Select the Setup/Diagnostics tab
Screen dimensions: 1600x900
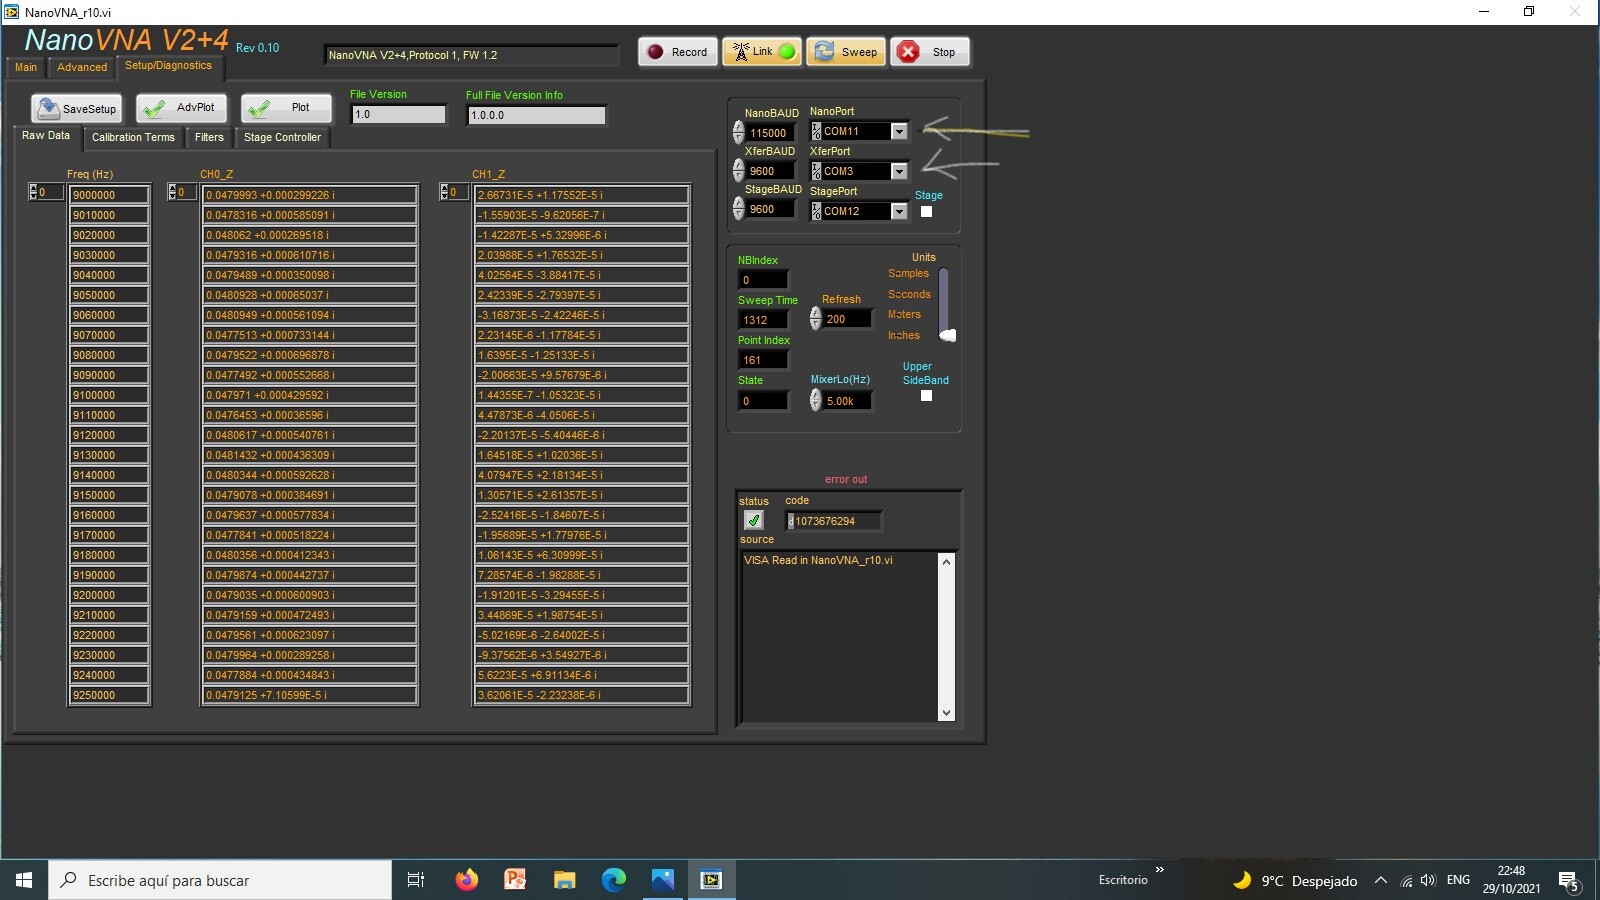click(x=168, y=66)
